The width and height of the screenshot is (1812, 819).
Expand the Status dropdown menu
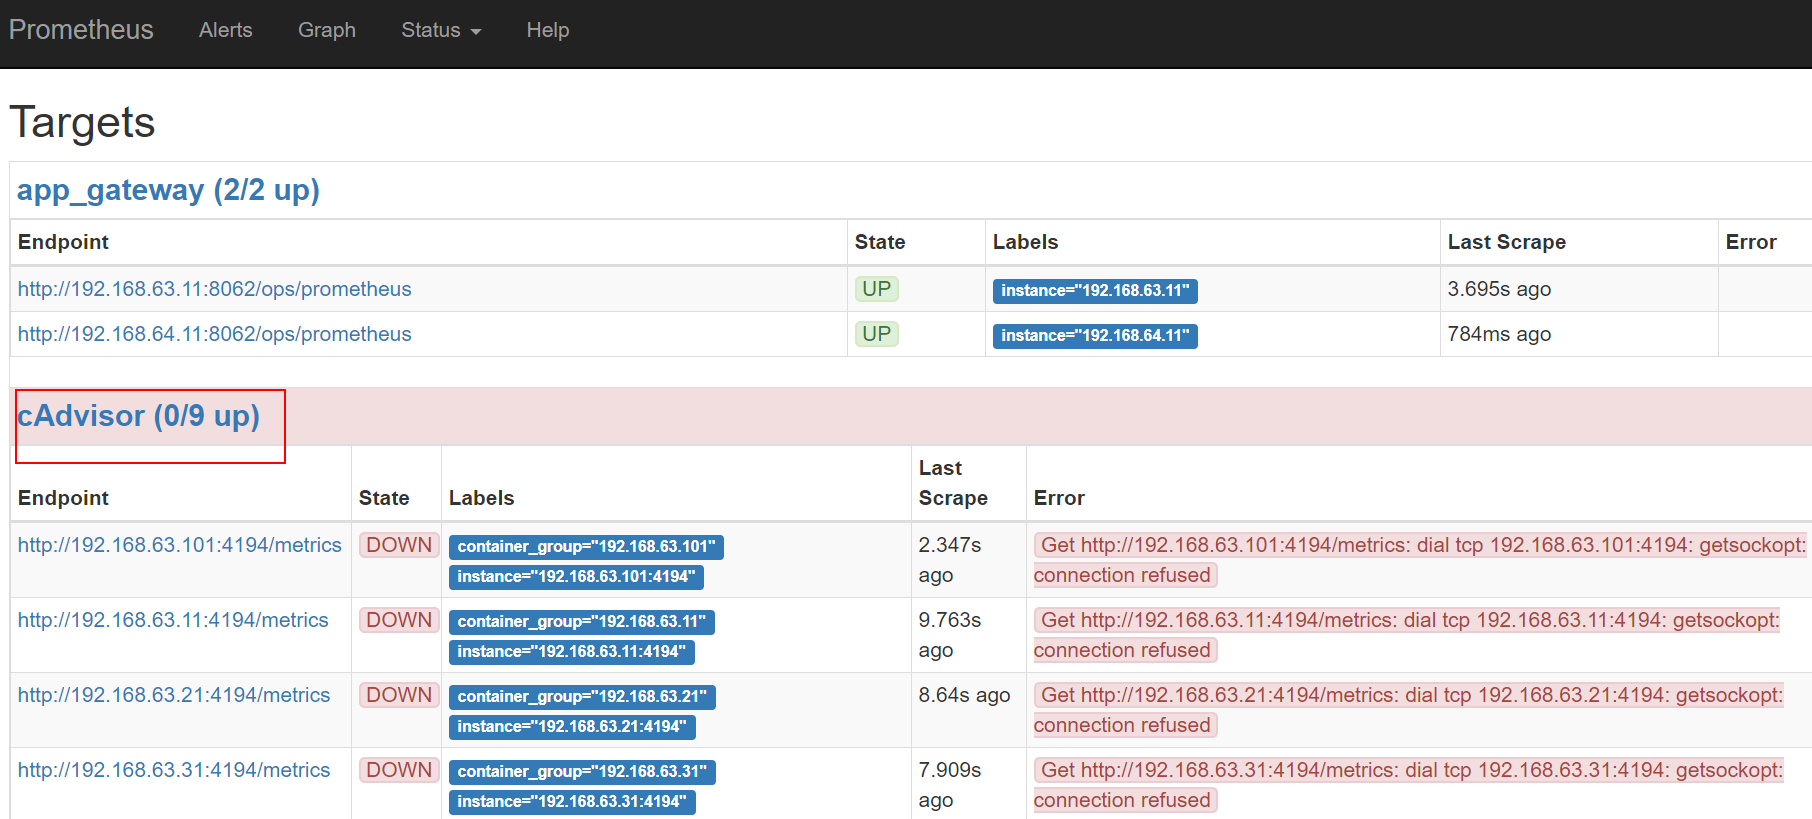pos(441,30)
